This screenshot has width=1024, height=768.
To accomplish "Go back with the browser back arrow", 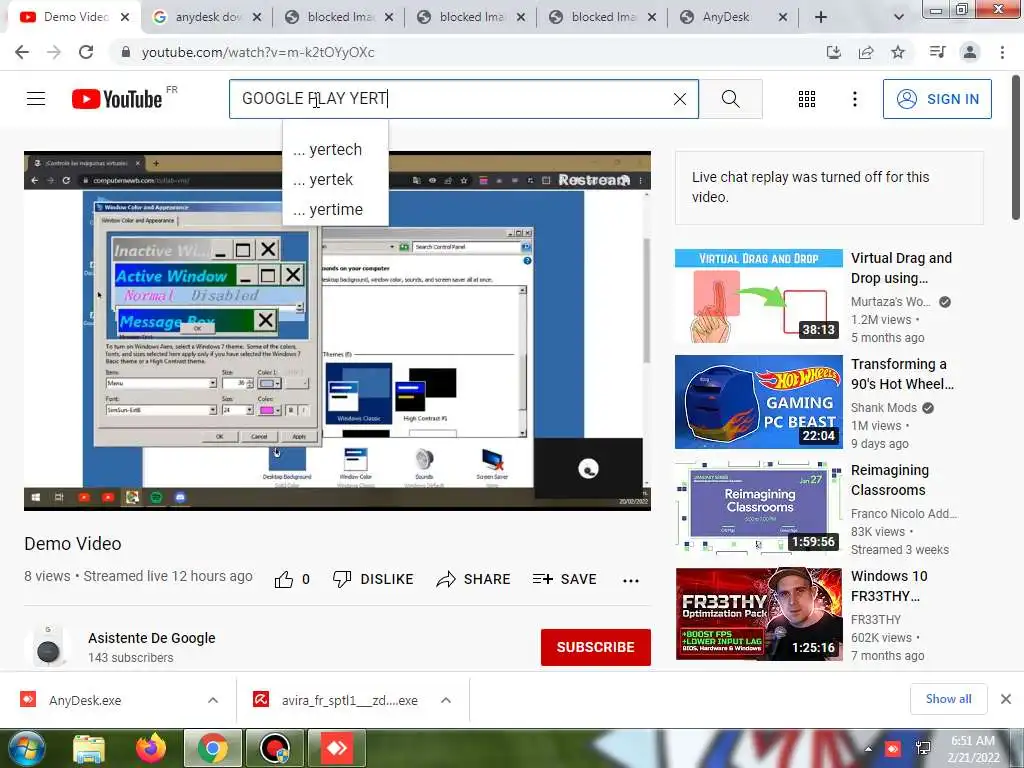I will (x=22, y=52).
